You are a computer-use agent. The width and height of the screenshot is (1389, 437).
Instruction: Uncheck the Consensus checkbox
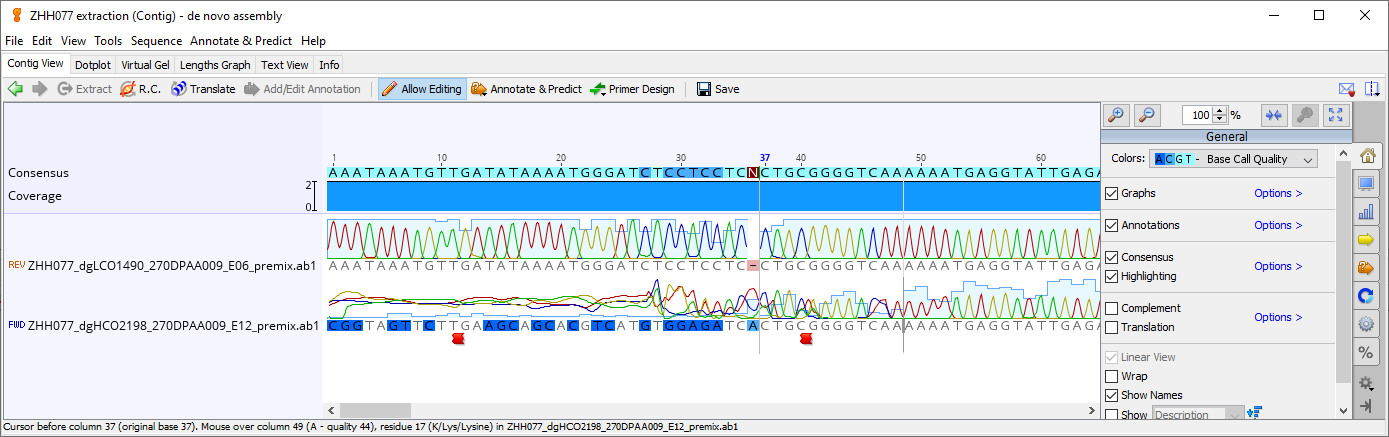point(1111,257)
